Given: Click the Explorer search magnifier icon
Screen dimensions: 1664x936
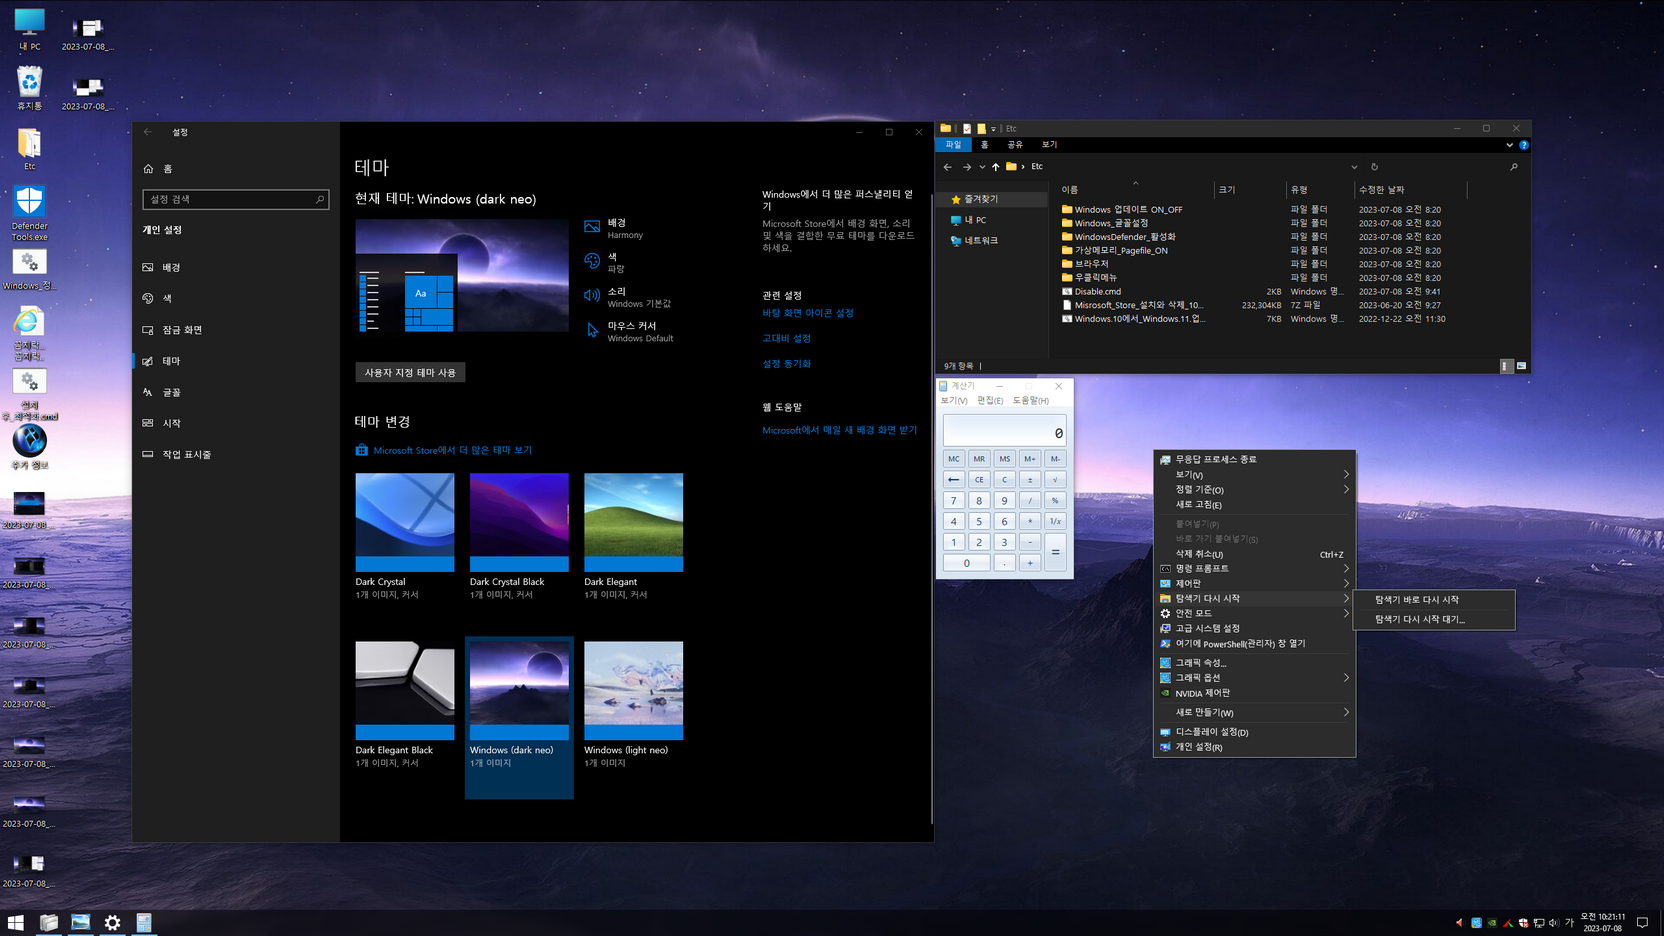Looking at the screenshot, I should point(1513,167).
